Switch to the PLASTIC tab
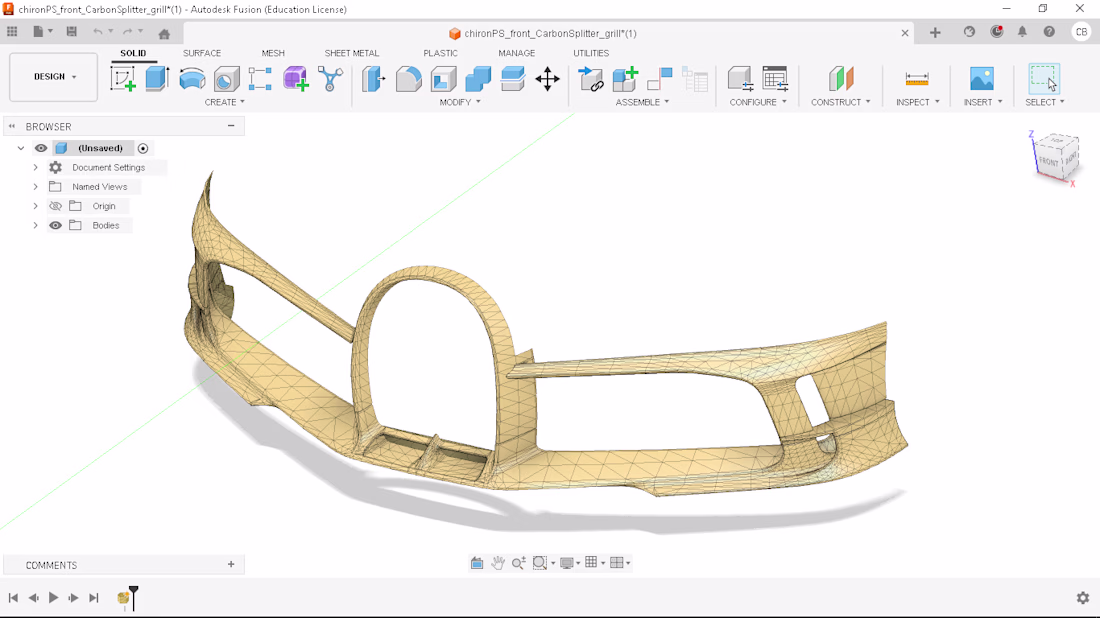 (x=441, y=53)
